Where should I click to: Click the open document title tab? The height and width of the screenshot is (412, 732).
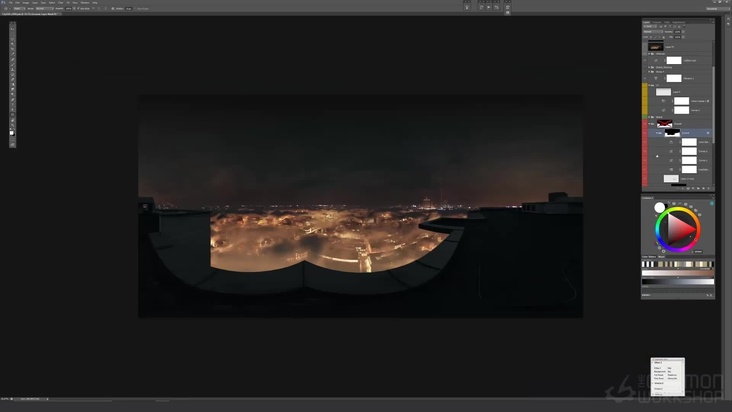point(31,14)
